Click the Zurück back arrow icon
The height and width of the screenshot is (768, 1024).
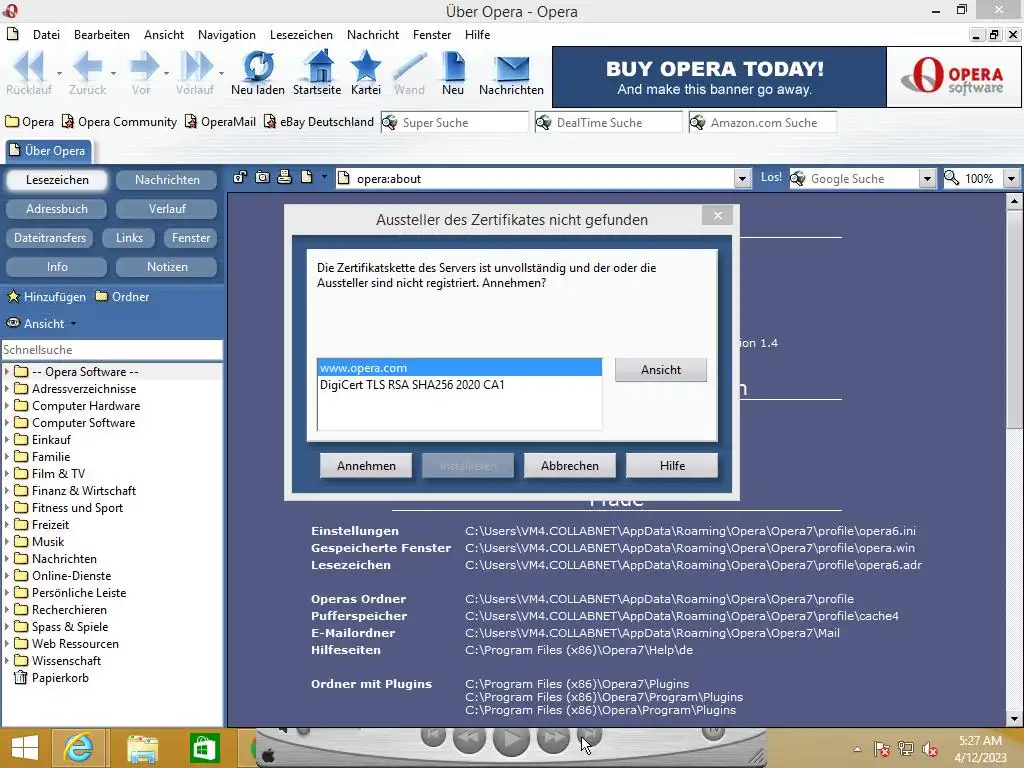click(88, 67)
